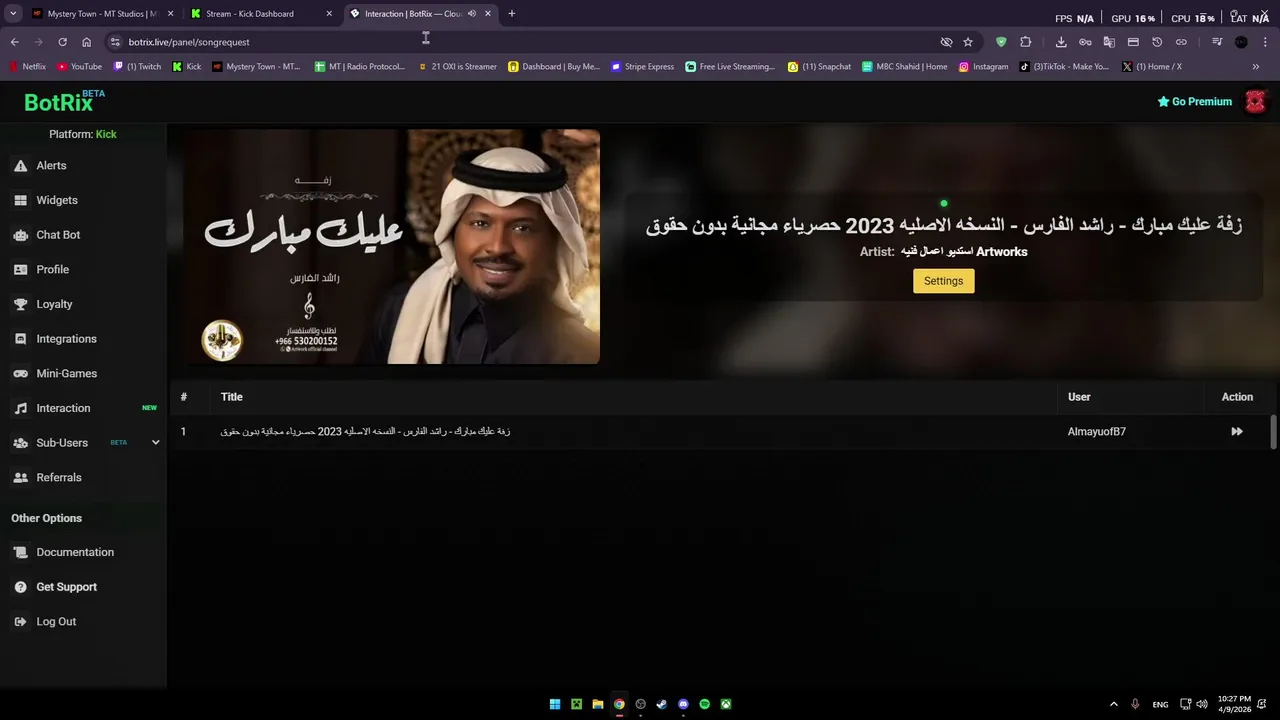Expand the Sub-Users menu

coord(155,443)
